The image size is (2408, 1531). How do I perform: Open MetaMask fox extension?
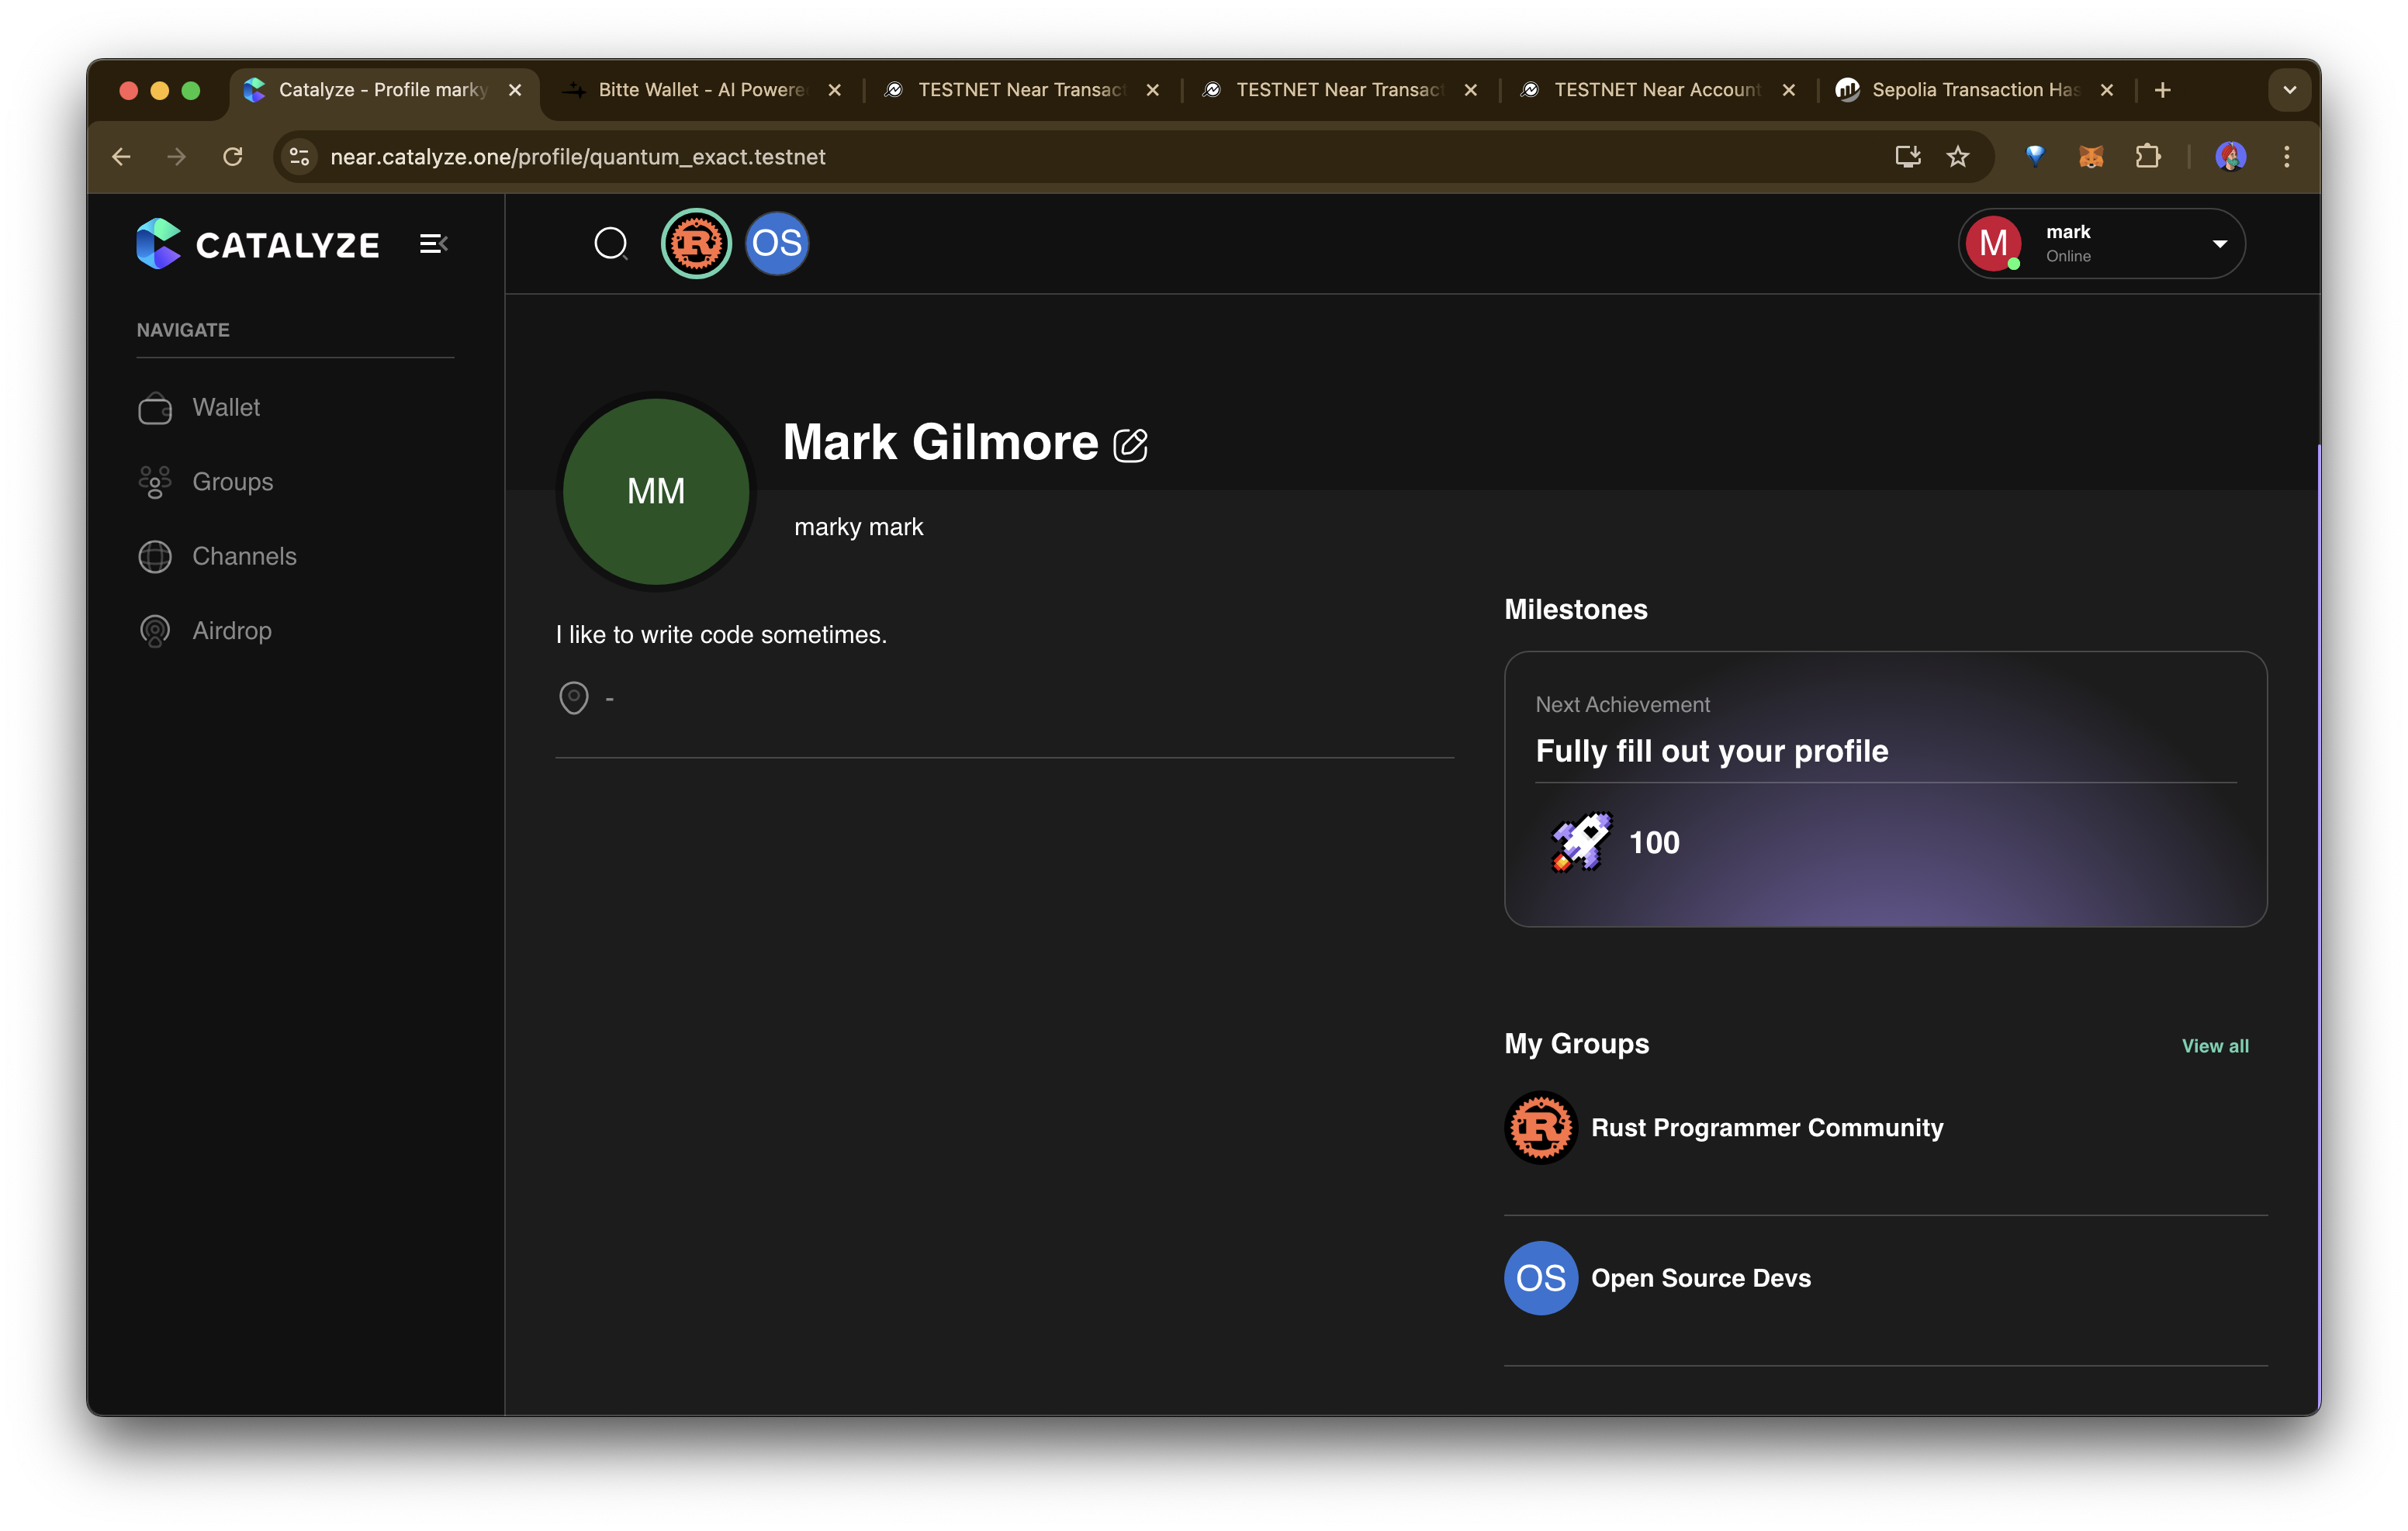[2091, 157]
